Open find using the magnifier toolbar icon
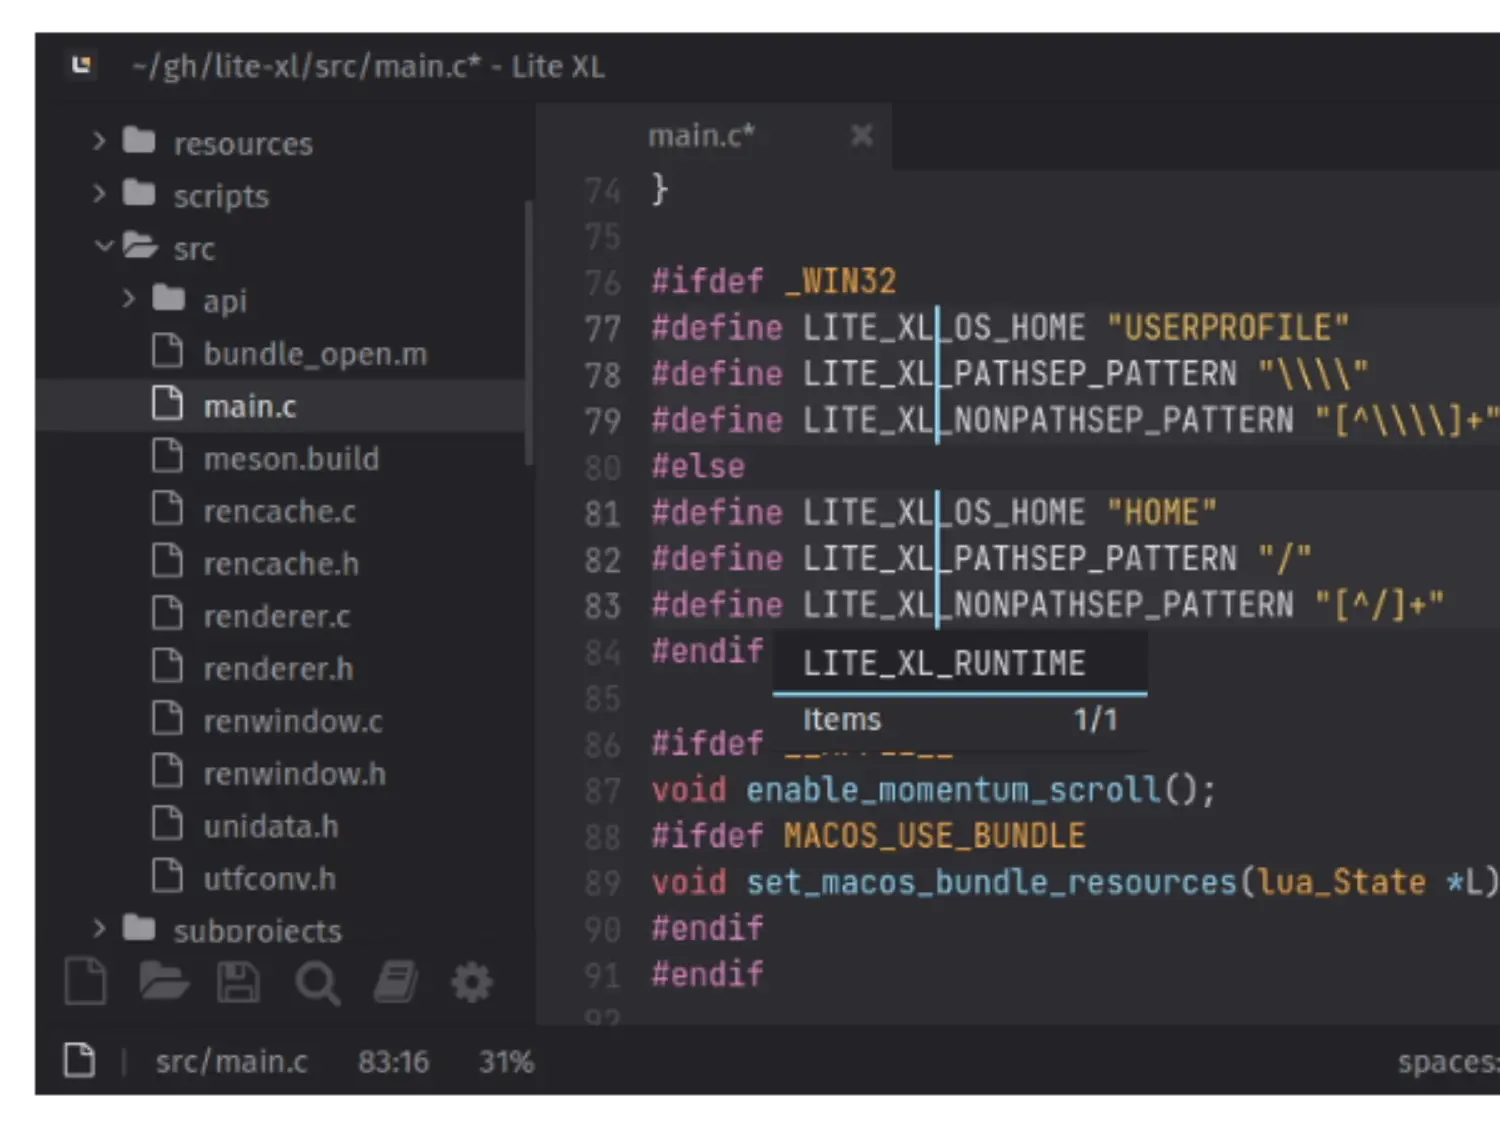1500x1125 pixels. pyautogui.click(x=317, y=983)
